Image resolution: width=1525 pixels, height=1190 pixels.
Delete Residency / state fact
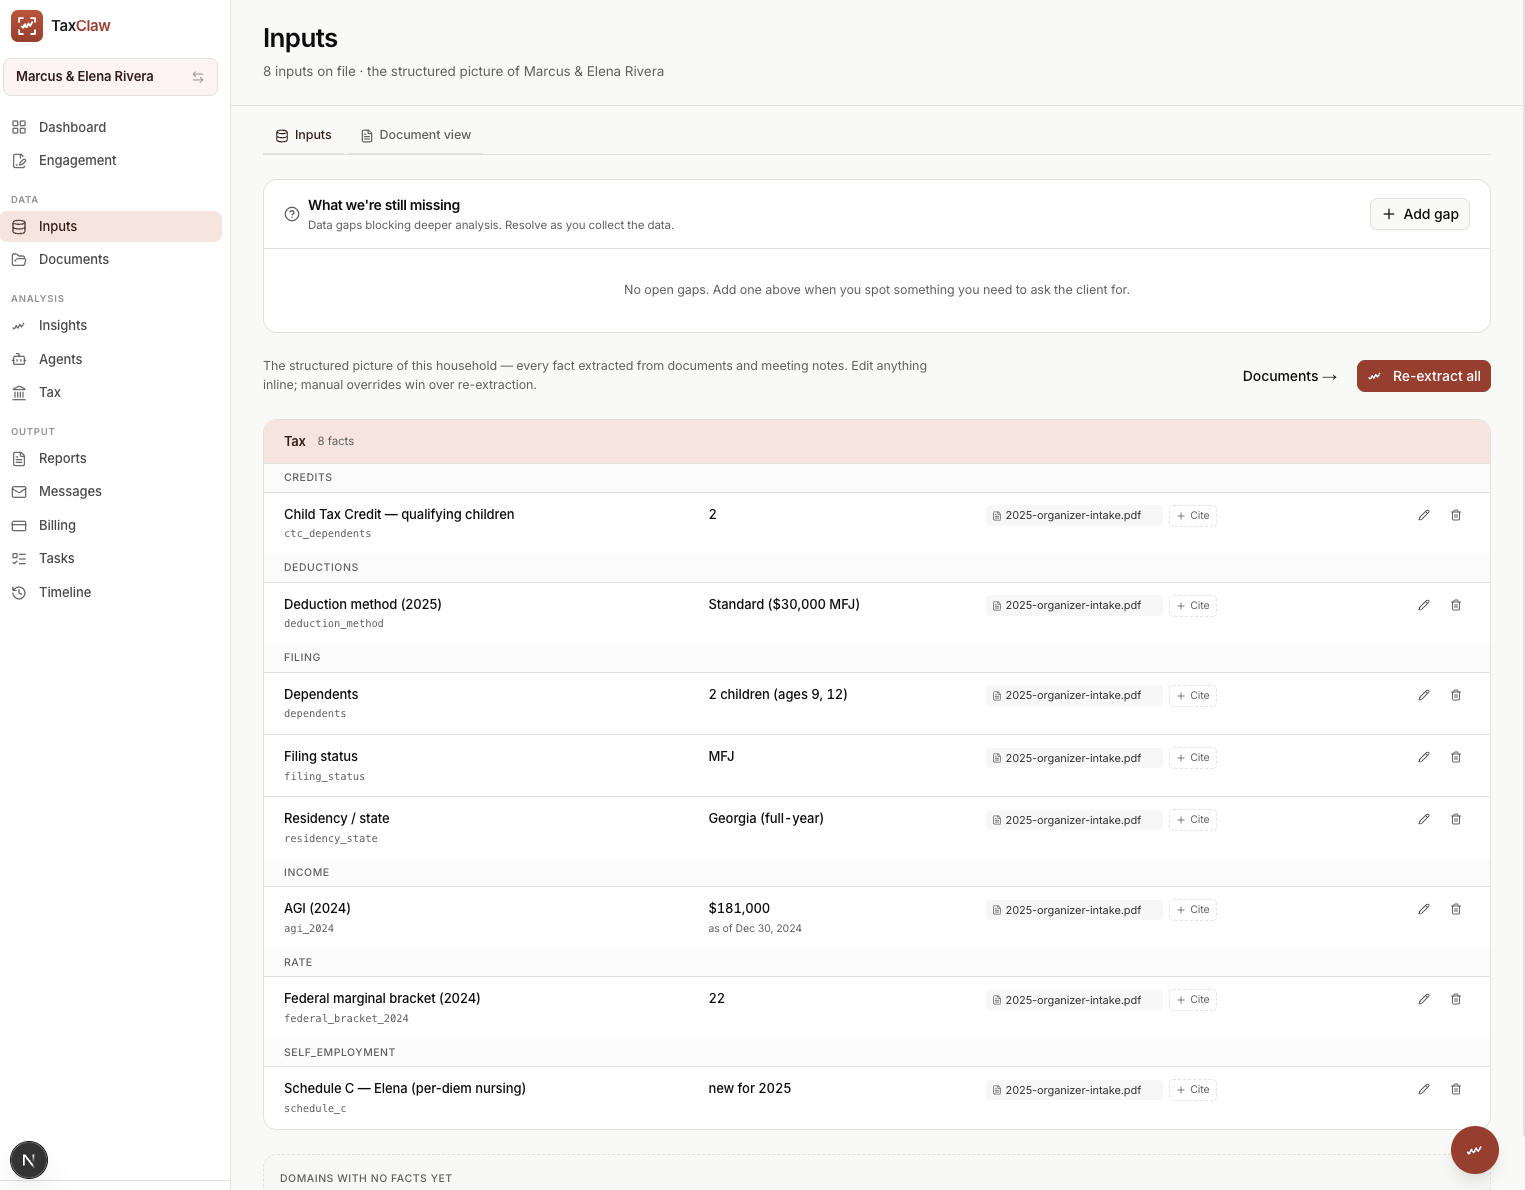(1456, 819)
